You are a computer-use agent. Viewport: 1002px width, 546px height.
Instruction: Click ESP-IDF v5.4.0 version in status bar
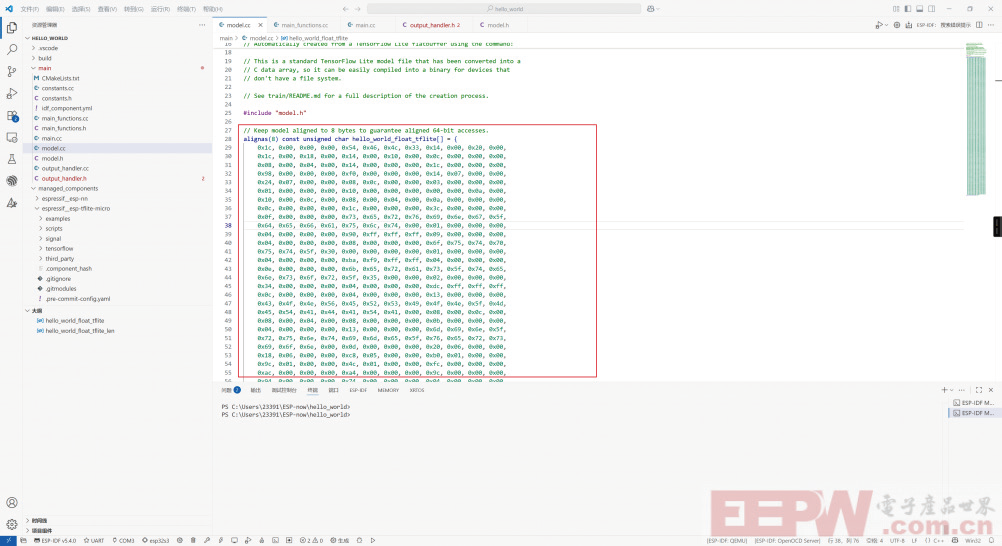tap(54, 540)
